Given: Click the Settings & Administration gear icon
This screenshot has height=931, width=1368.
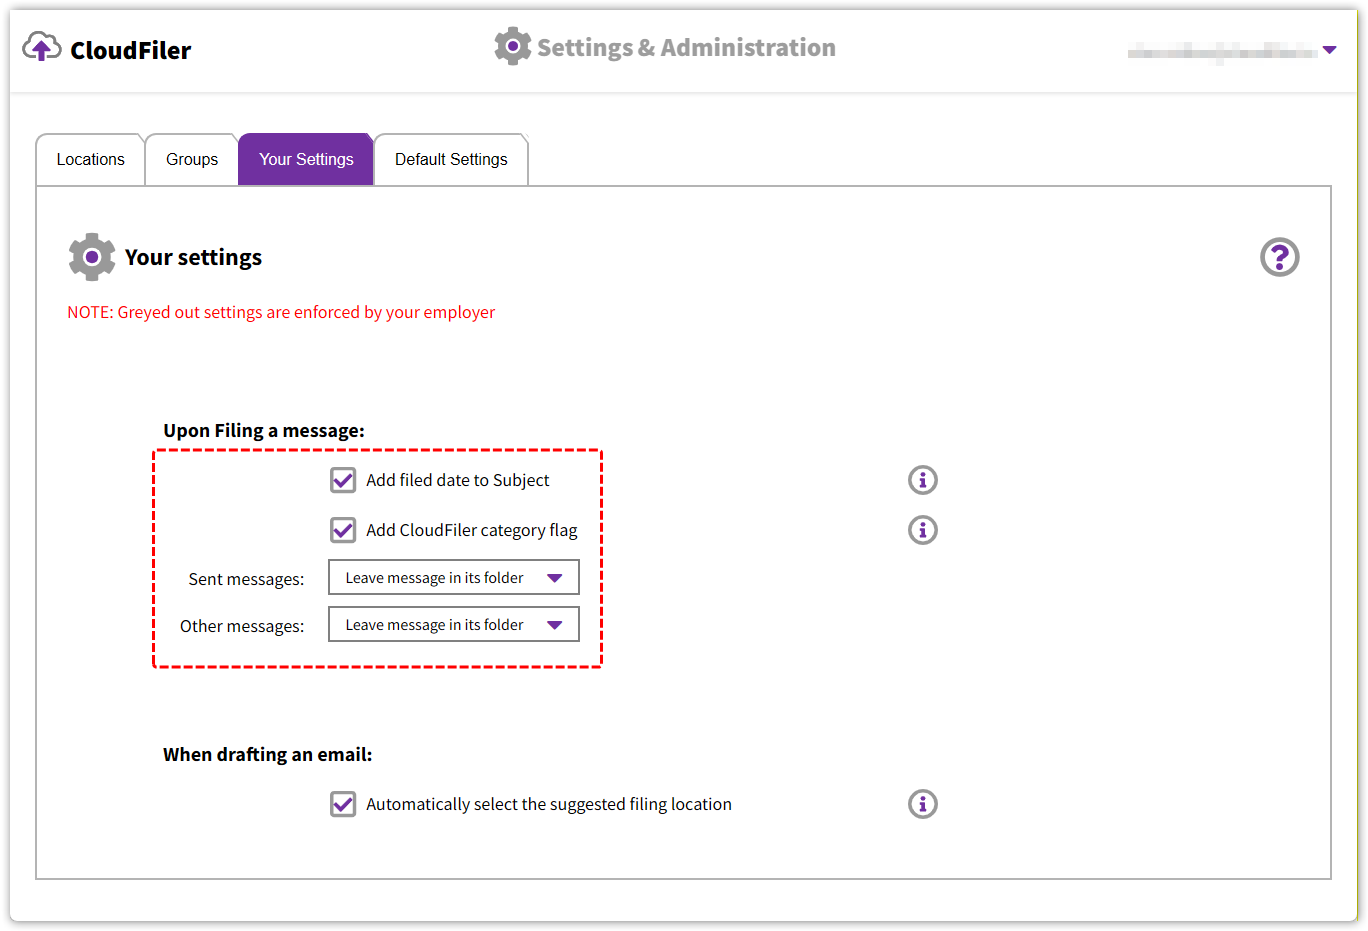Looking at the screenshot, I should click(x=512, y=47).
